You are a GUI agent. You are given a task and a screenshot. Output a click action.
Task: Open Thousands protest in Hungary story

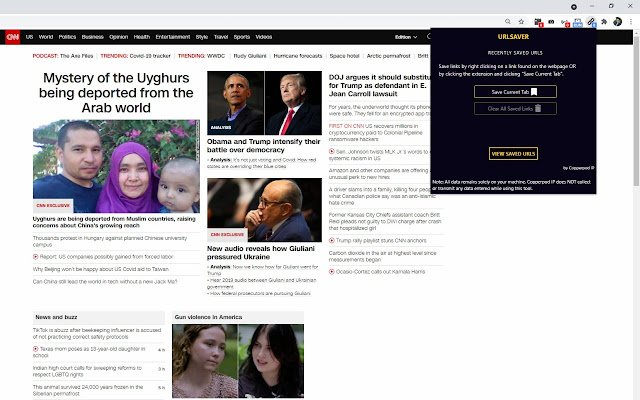point(110,241)
